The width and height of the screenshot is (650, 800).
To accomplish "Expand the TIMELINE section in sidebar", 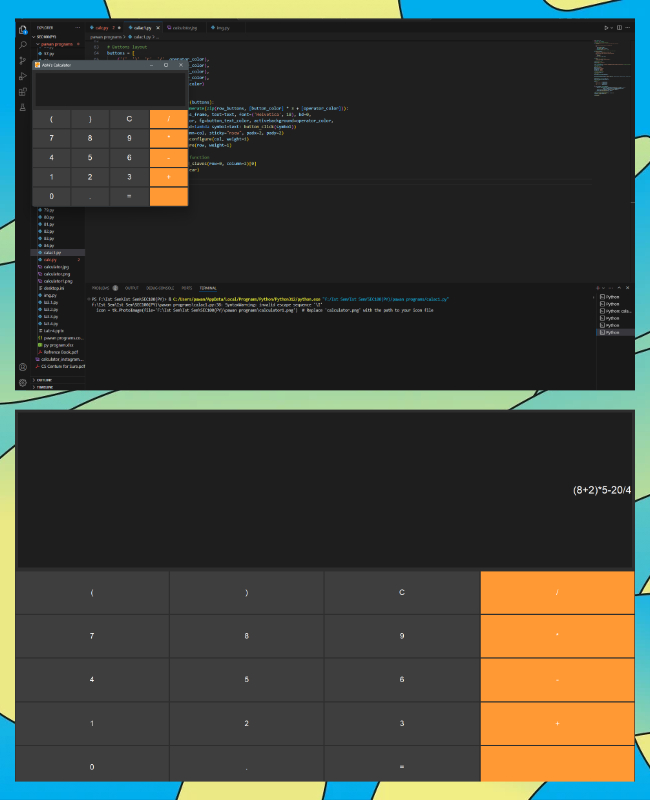I will click(44, 386).
